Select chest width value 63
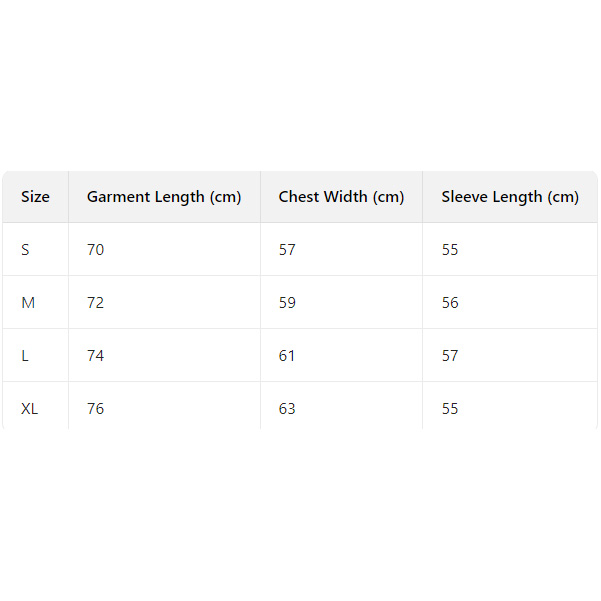 (288, 409)
